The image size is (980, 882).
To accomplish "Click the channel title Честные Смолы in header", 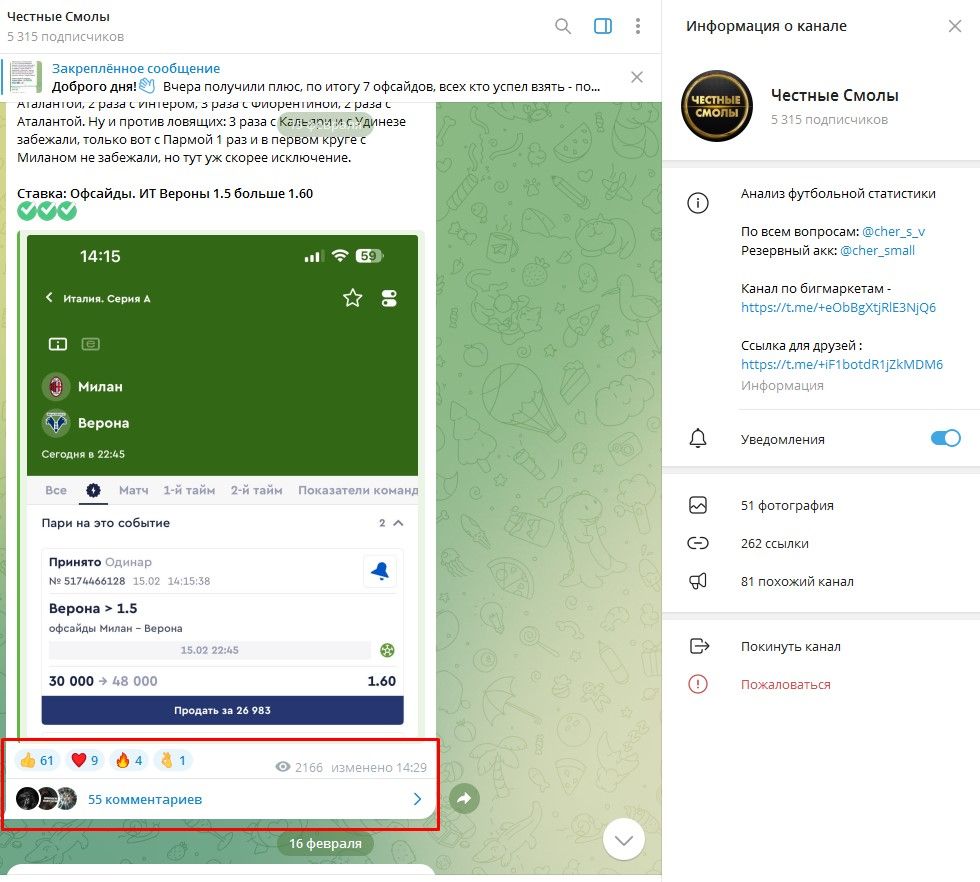I will (58, 17).
